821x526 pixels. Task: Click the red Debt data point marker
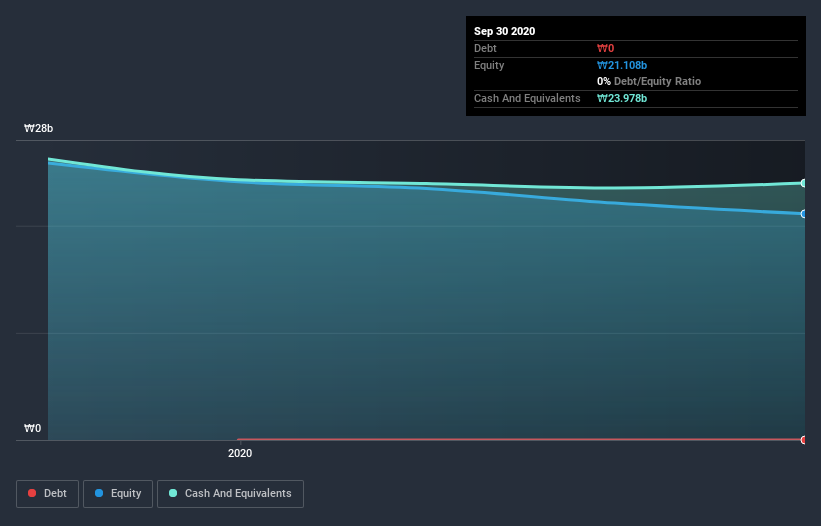pyautogui.click(x=804, y=440)
